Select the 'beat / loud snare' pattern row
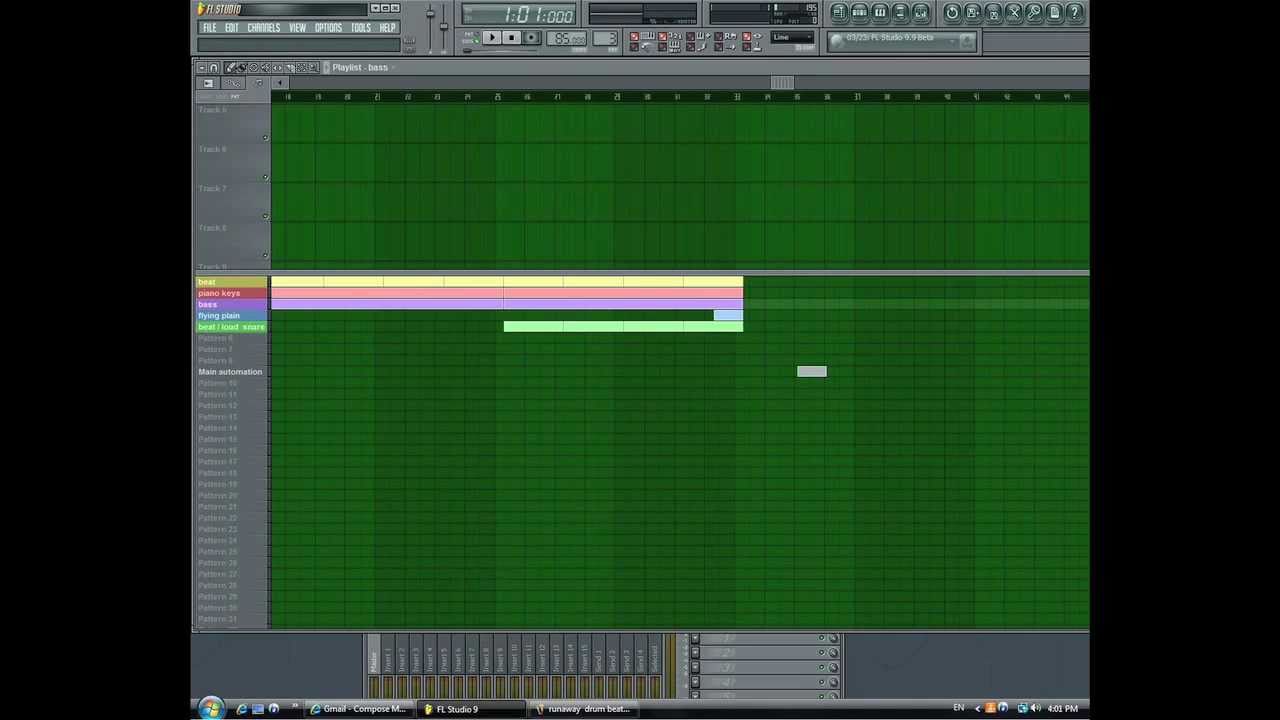 (x=231, y=327)
